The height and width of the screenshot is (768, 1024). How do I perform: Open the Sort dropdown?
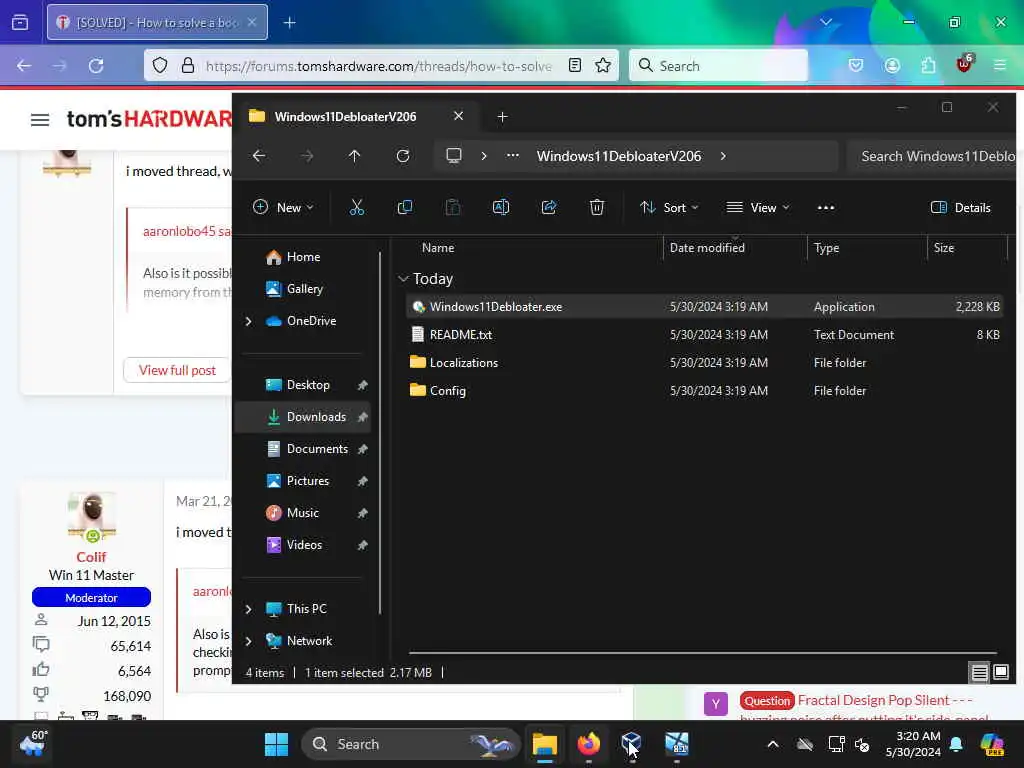tap(669, 208)
